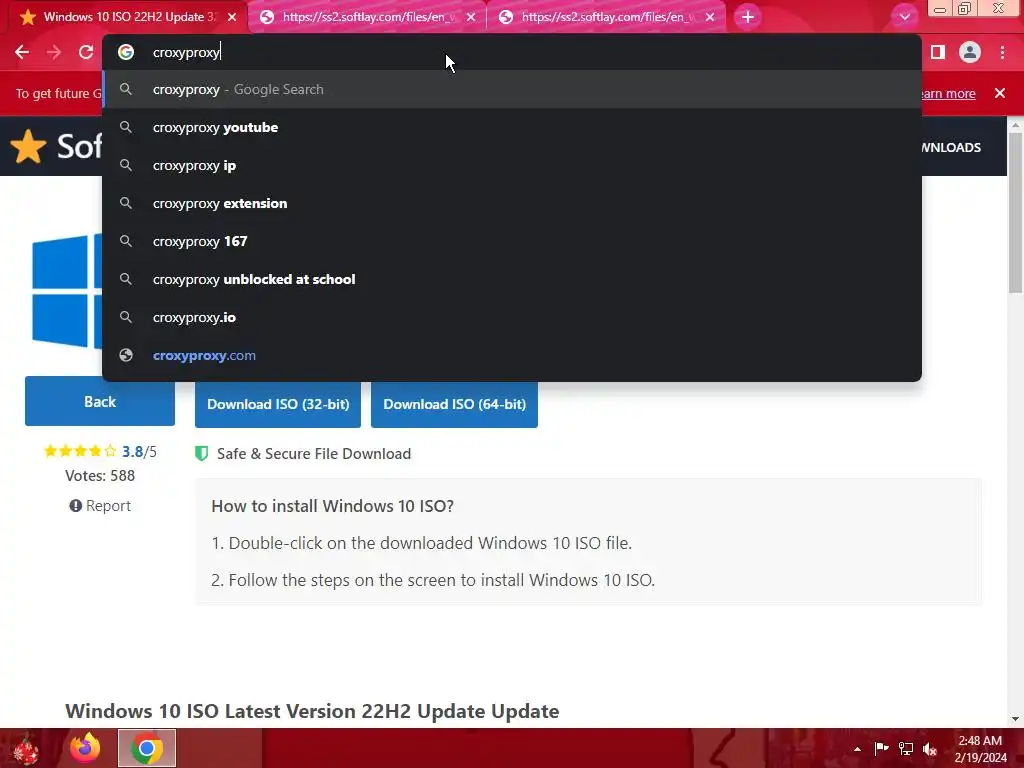Open the croxyproxy.com URL suggestion
The height and width of the screenshot is (768, 1024).
coord(511,355)
